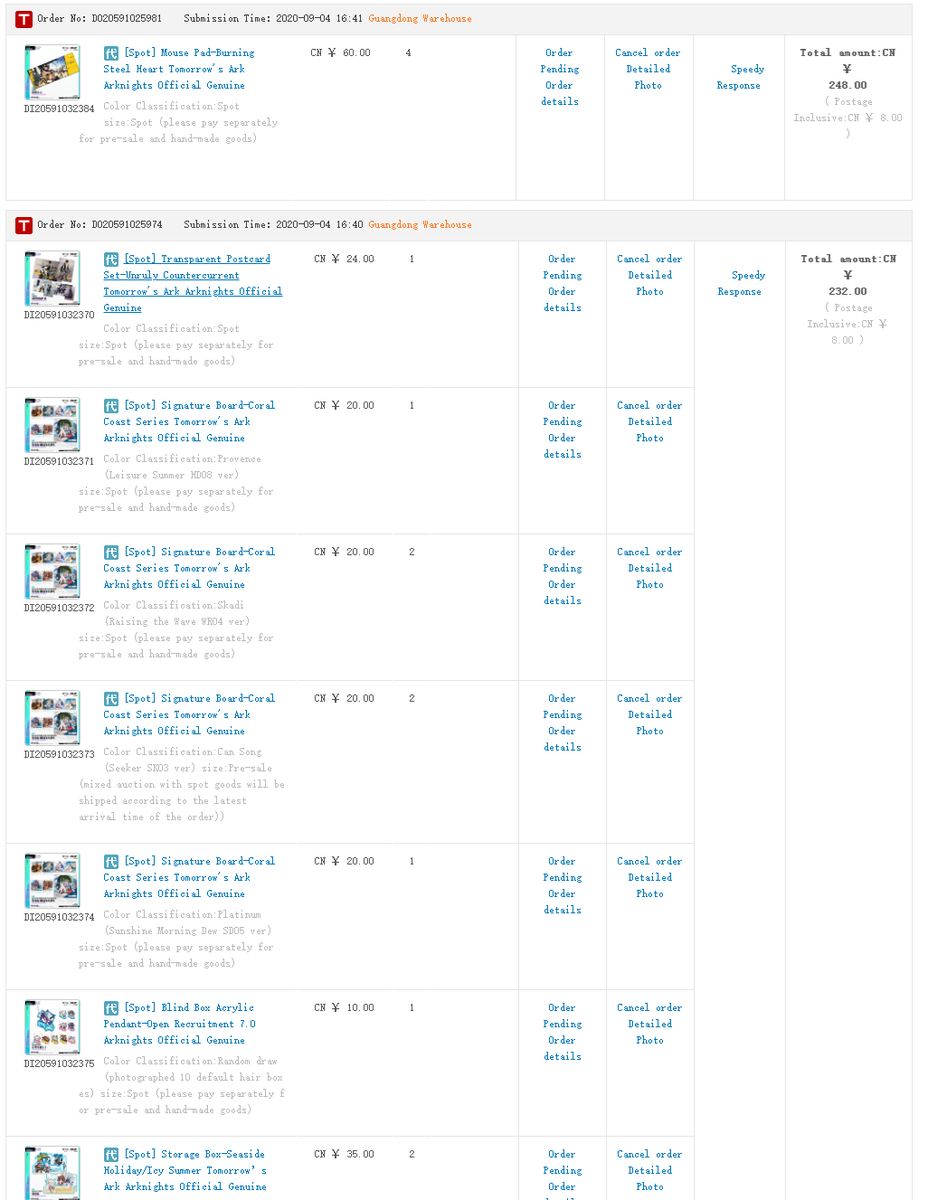Open thumbnail of item DI20591032373
Image resolution: width=928 pixels, height=1200 pixels.
(x=52, y=719)
